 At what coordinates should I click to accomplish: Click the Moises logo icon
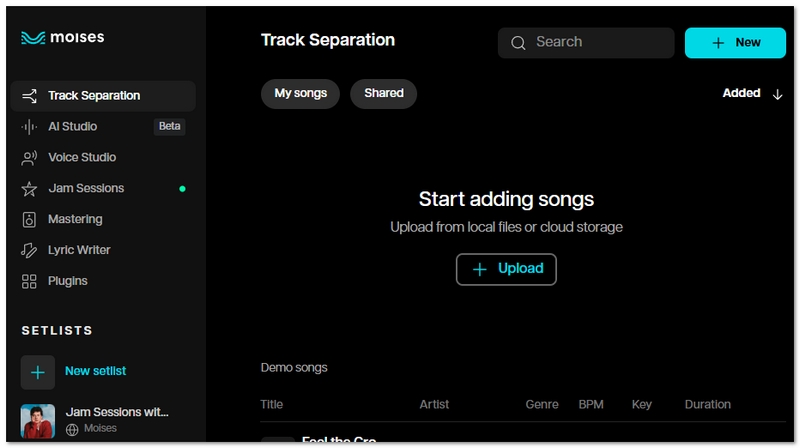point(33,38)
